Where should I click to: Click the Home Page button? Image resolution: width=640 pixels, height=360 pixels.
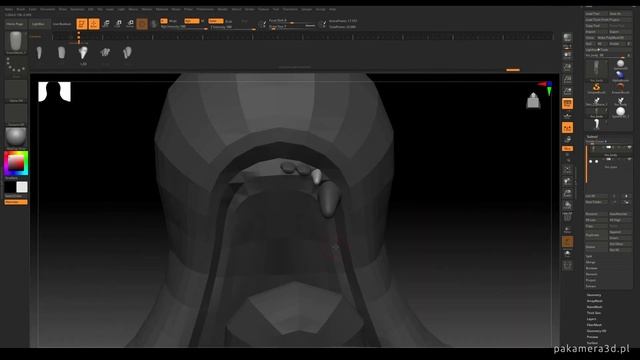click(15, 24)
